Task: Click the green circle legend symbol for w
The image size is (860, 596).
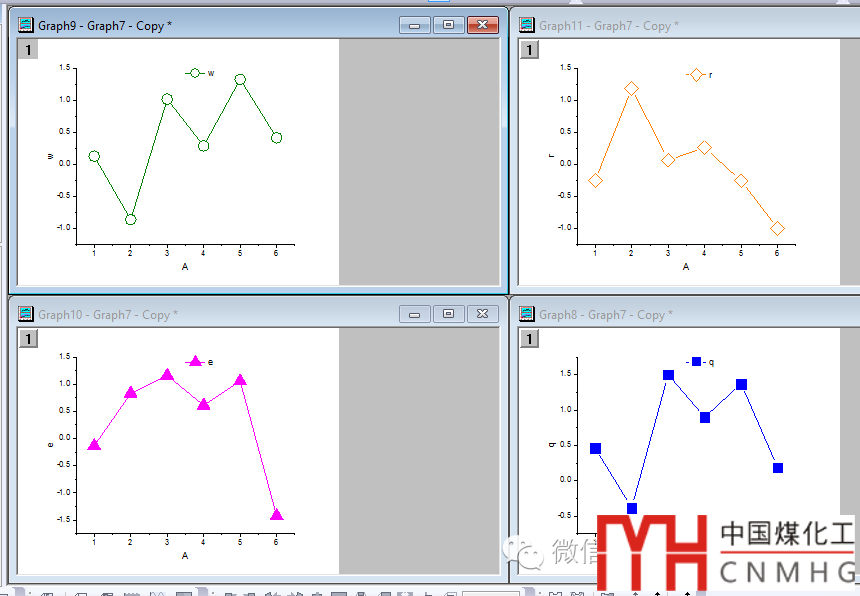Action: 194,73
